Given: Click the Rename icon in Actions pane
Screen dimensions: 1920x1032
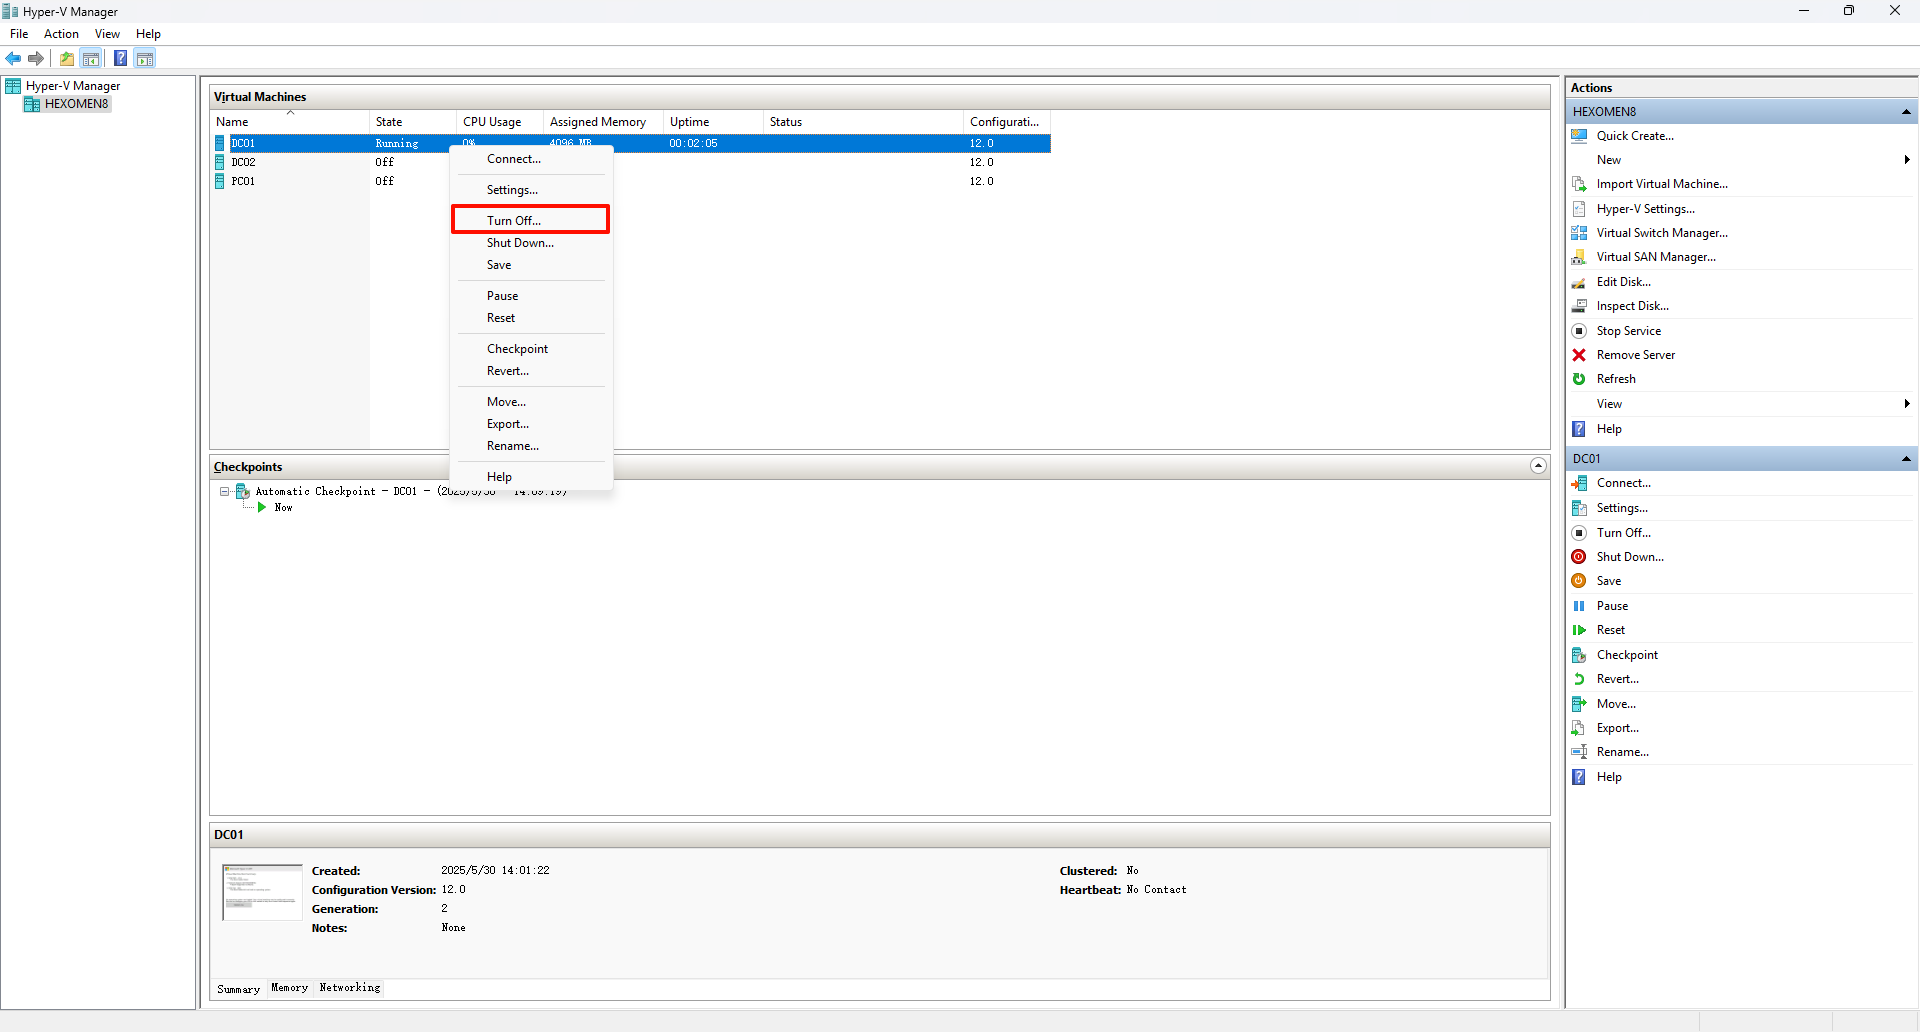Looking at the screenshot, I should (1579, 752).
